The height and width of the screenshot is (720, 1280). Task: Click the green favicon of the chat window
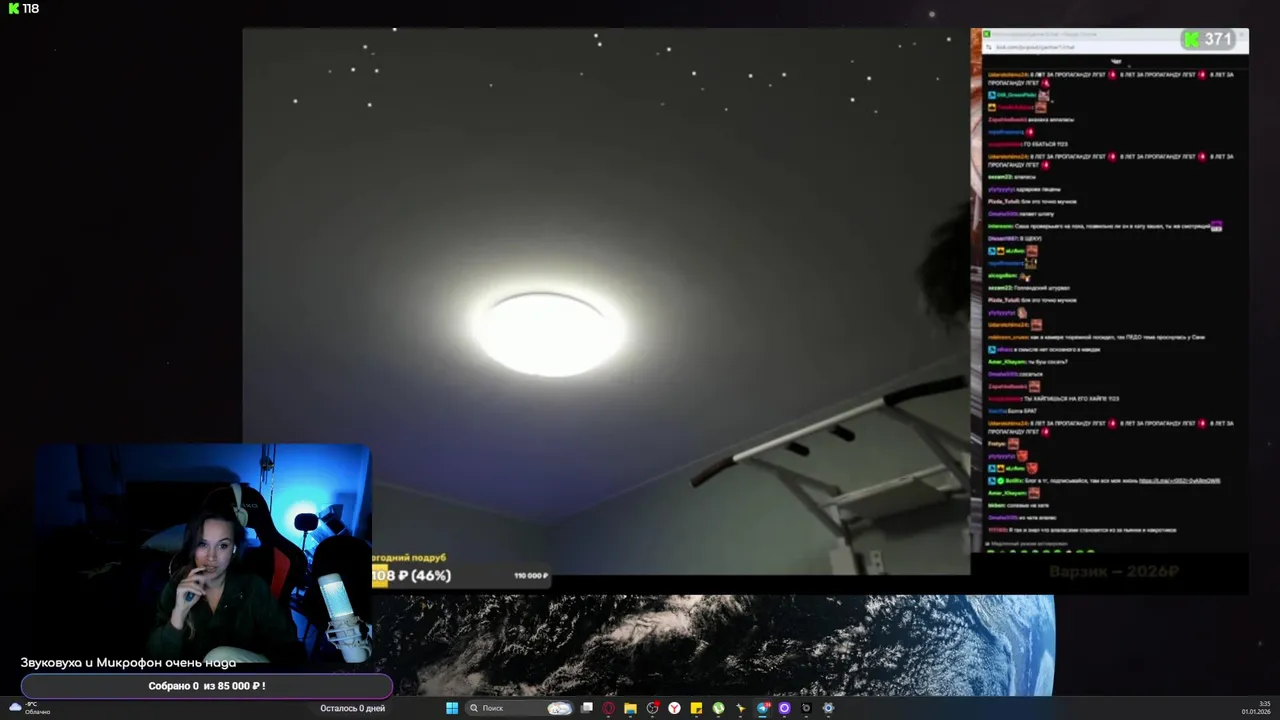click(x=986, y=34)
